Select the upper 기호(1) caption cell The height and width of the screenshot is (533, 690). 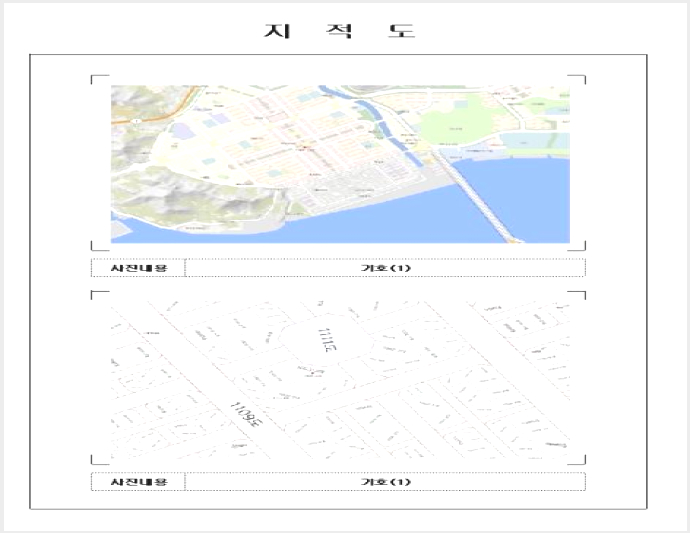click(385, 268)
